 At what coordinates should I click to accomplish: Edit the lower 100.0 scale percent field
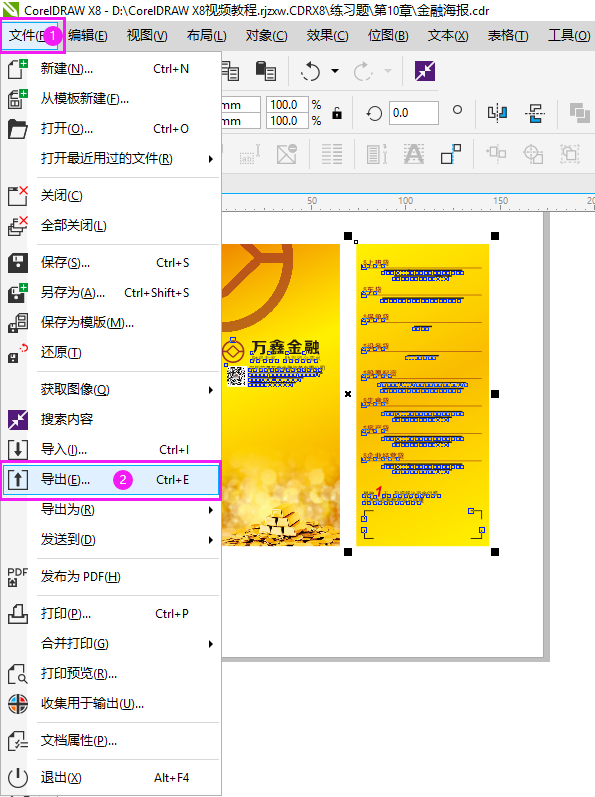(287, 120)
